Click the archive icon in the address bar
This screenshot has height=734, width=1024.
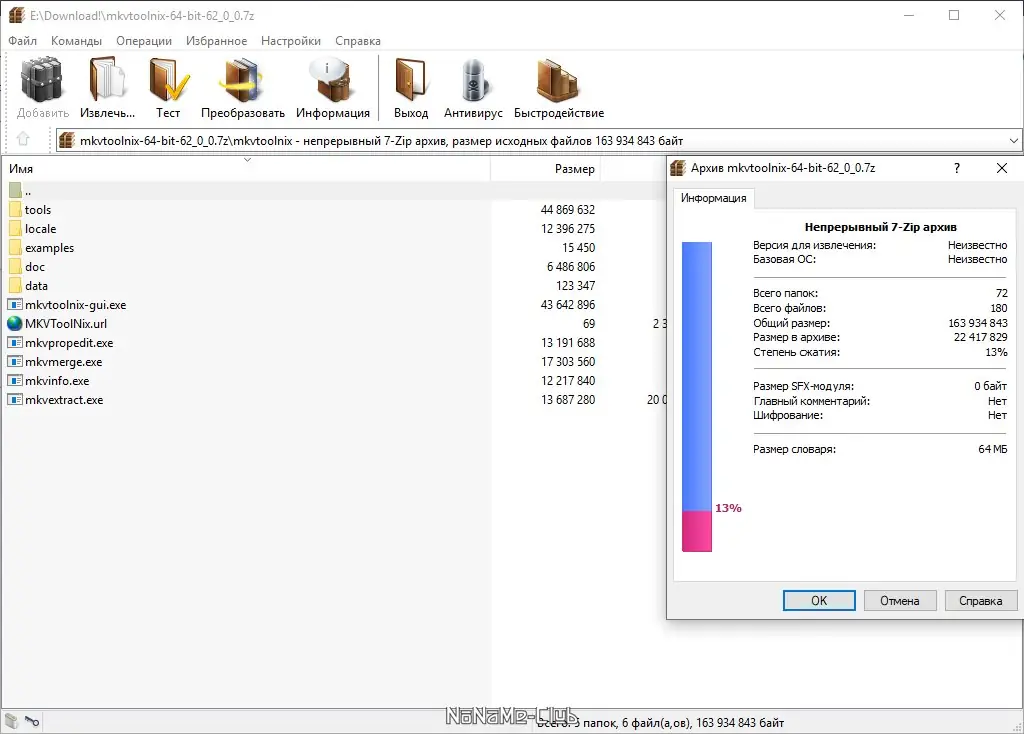pyautogui.click(x=67, y=140)
